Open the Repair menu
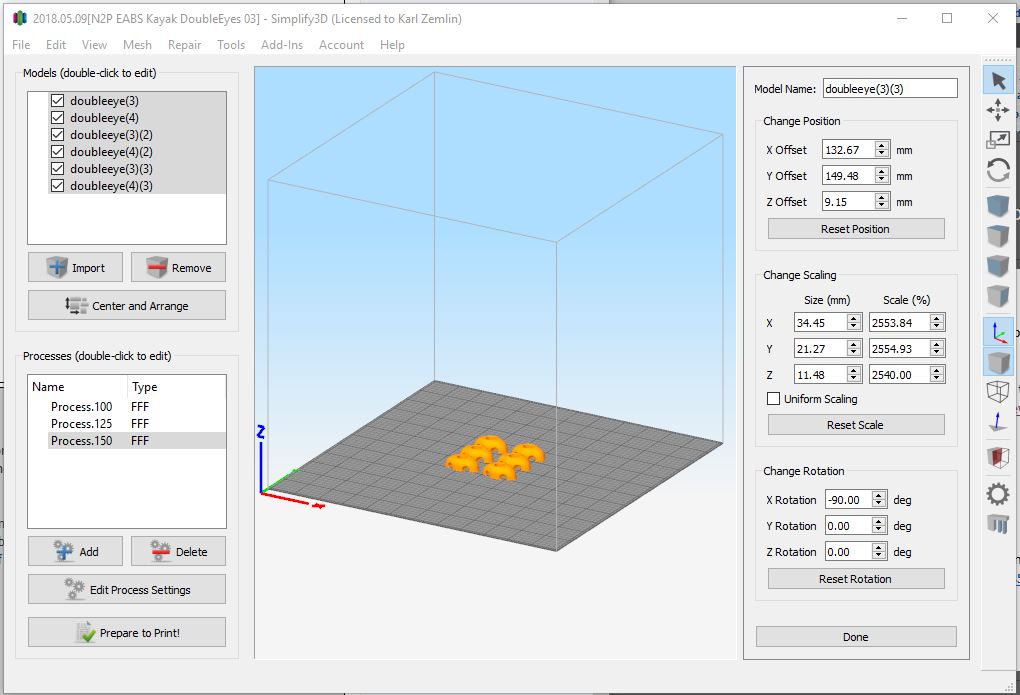This screenshot has height=695, width=1020. point(184,45)
